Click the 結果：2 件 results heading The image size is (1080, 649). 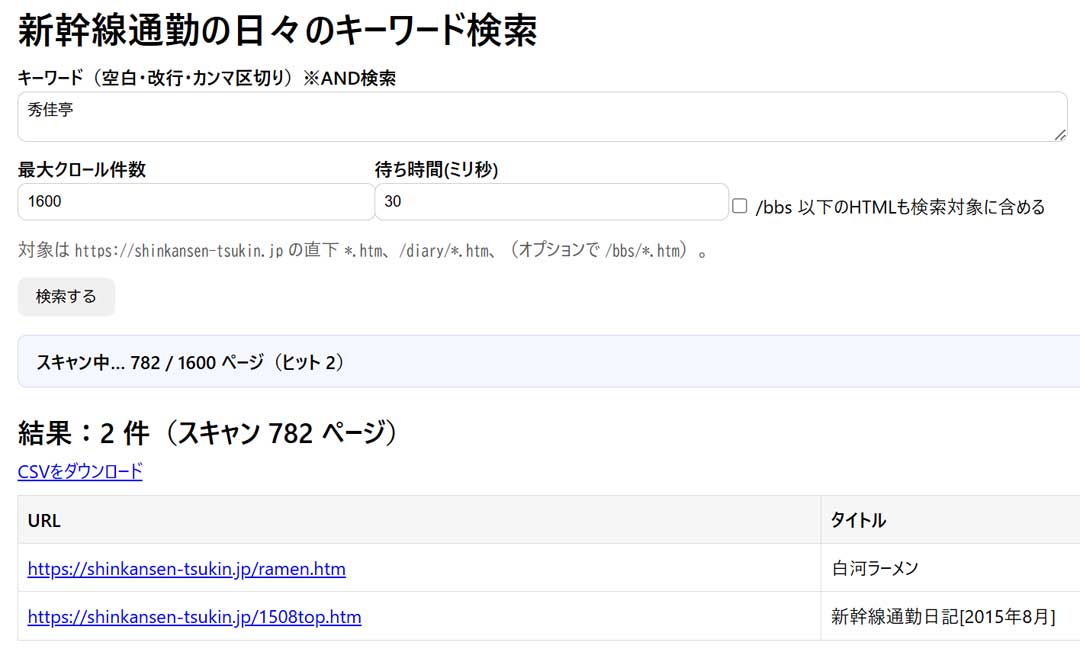coord(208,433)
